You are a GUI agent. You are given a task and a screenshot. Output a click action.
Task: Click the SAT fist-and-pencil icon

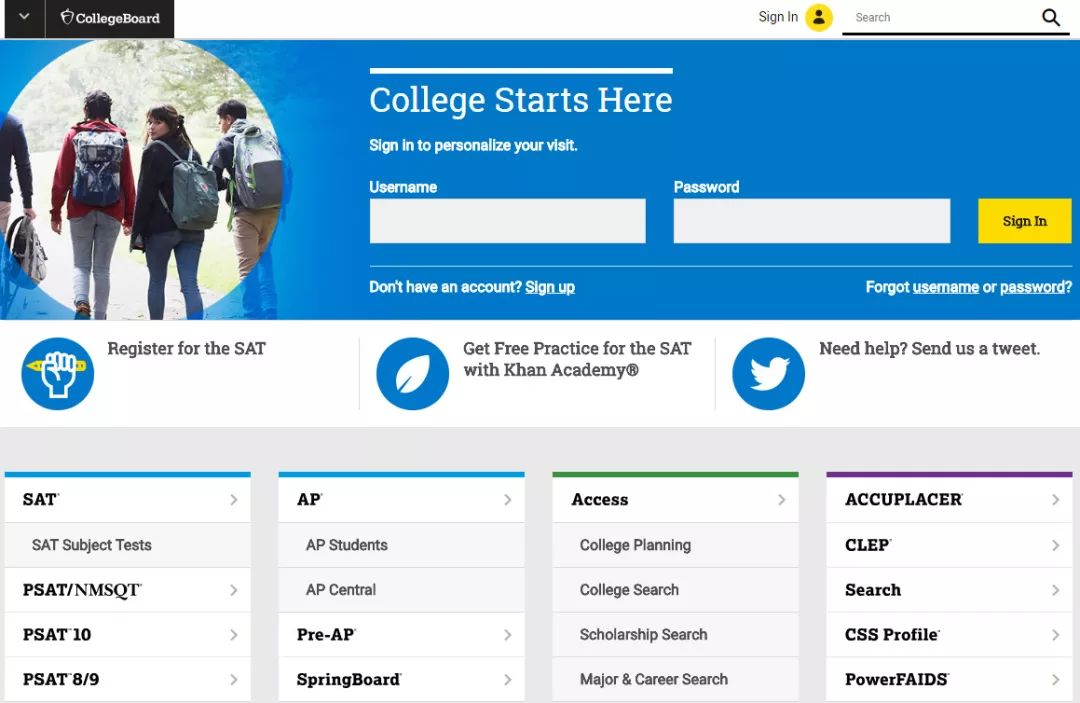(x=58, y=374)
